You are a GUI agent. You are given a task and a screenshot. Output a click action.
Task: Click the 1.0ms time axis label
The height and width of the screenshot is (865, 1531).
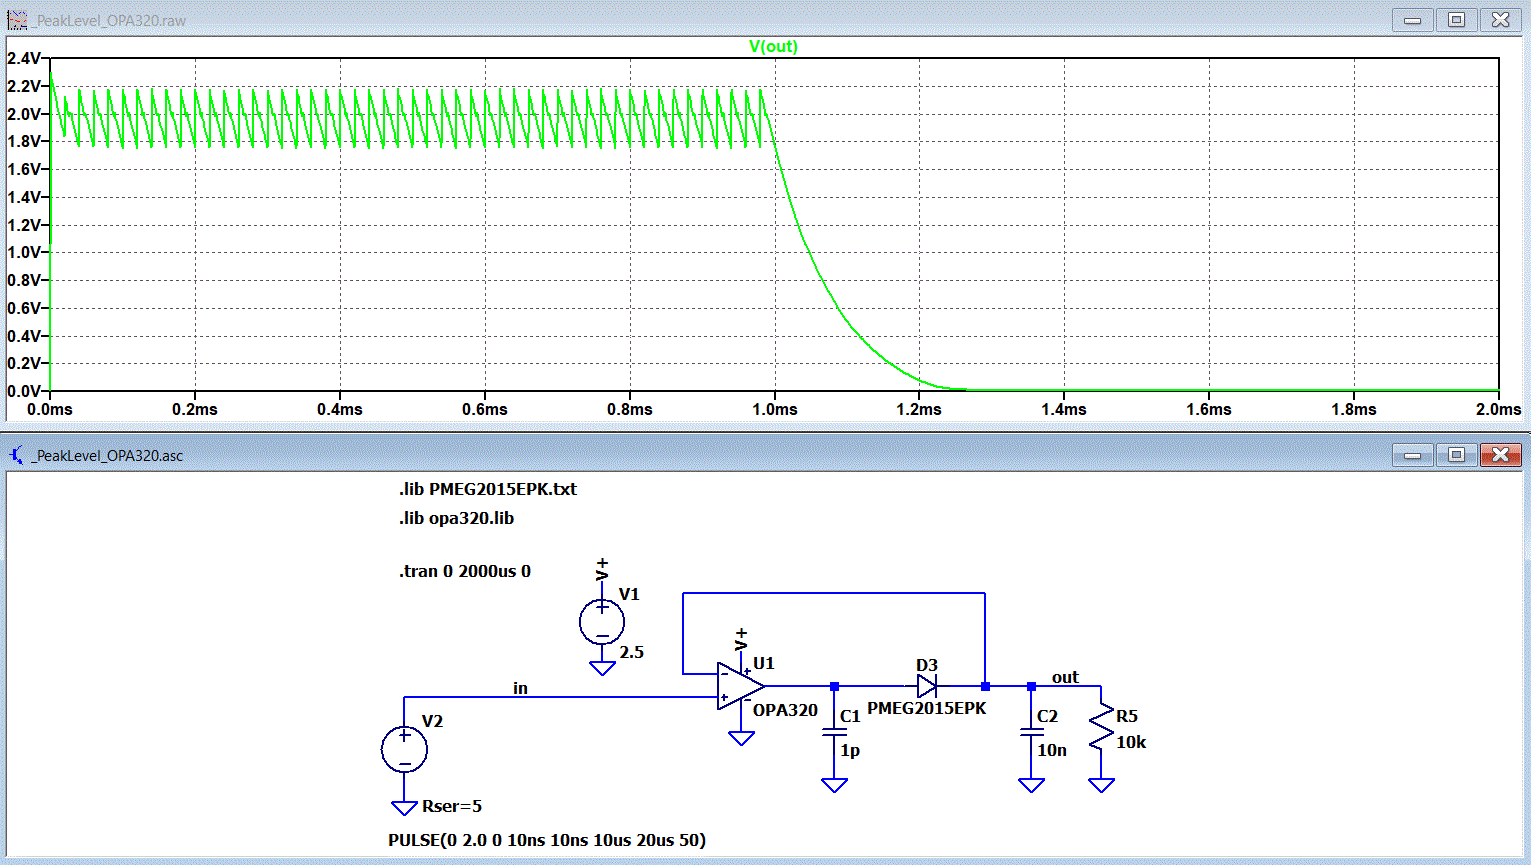pos(775,409)
